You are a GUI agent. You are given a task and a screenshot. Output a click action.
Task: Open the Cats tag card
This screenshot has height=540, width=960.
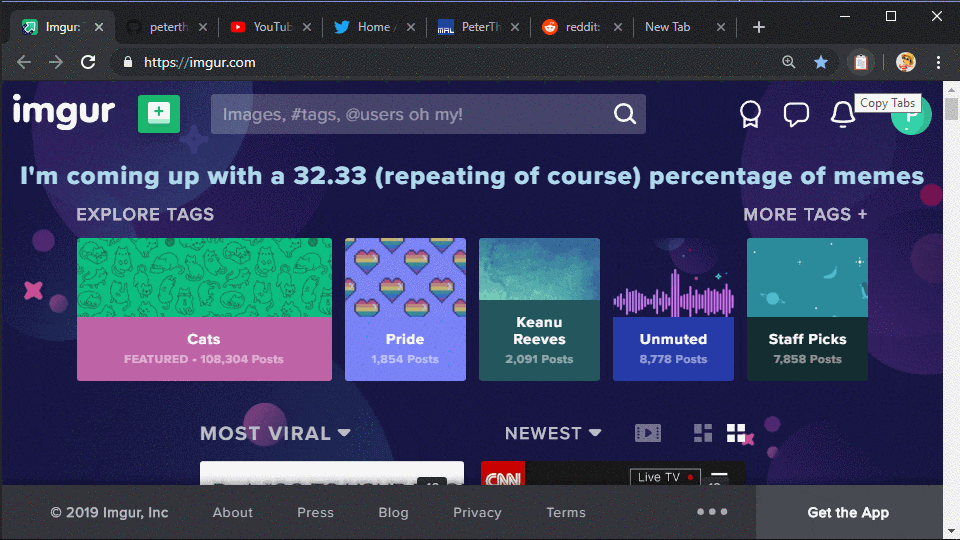point(204,309)
